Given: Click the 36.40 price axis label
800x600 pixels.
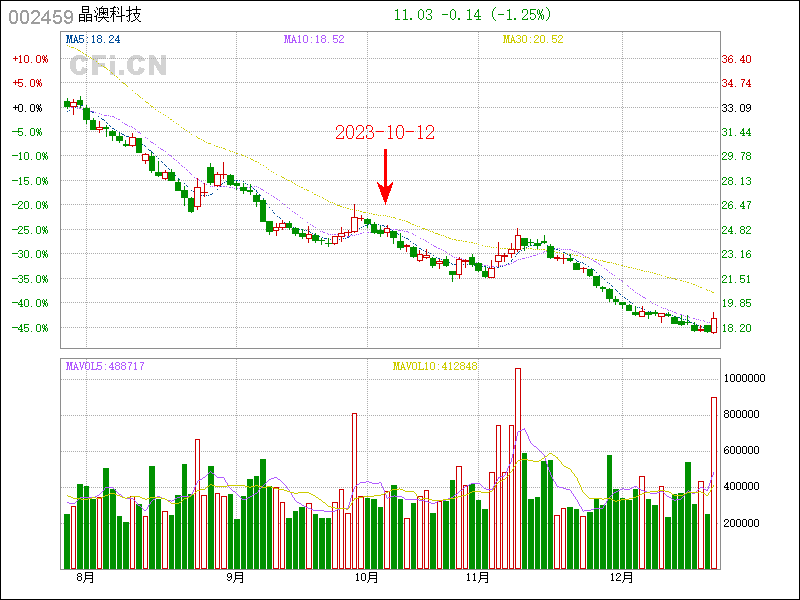Looking at the screenshot, I should click(736, 60).
